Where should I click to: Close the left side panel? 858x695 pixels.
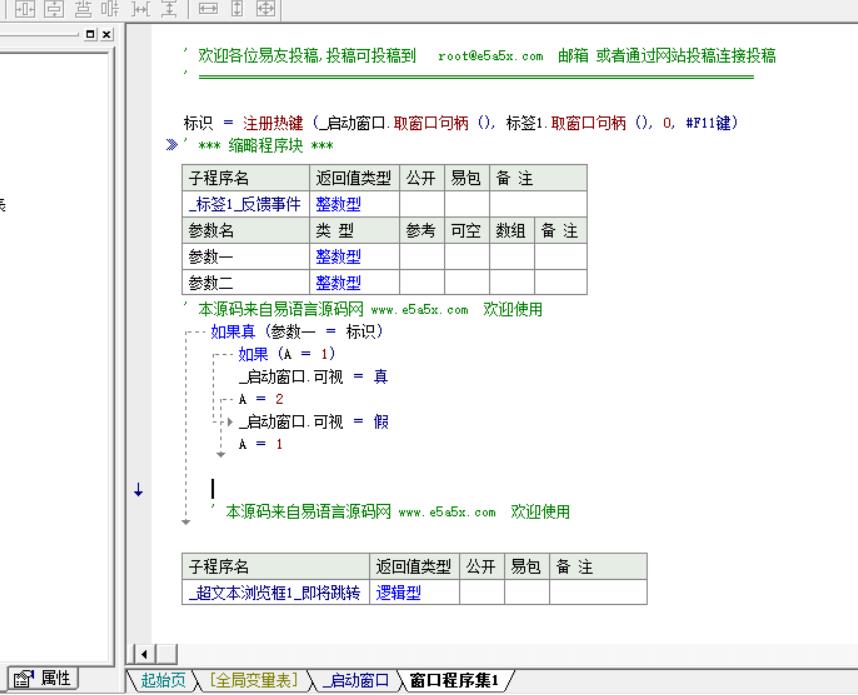107,34
